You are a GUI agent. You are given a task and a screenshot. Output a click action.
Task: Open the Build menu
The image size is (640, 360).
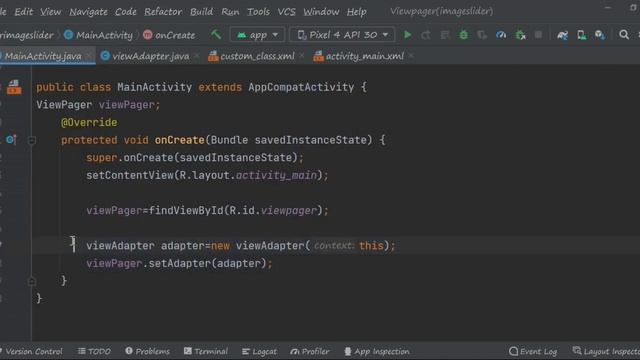[x=201, y=12]
